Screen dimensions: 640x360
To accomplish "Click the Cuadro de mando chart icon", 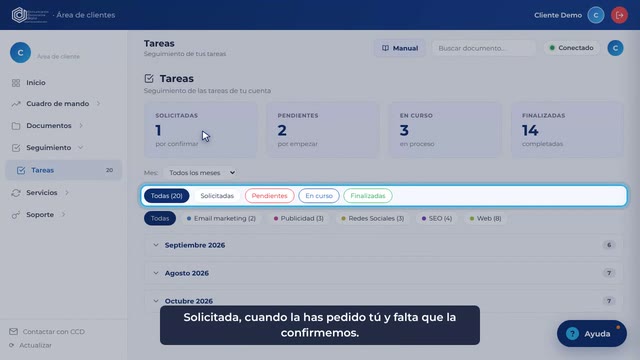I will tap(16, 104).
